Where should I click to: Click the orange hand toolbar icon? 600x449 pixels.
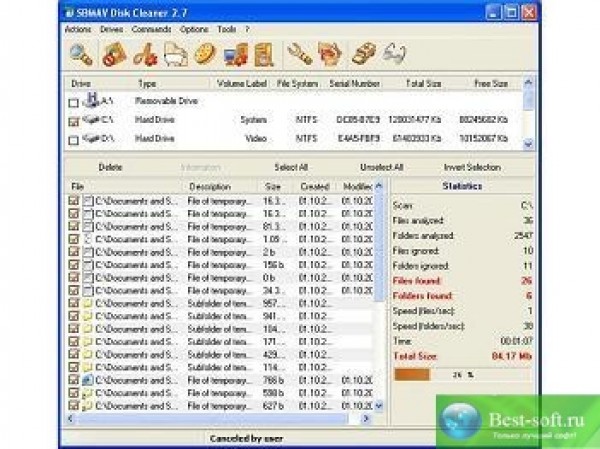(x=330, y=54)
